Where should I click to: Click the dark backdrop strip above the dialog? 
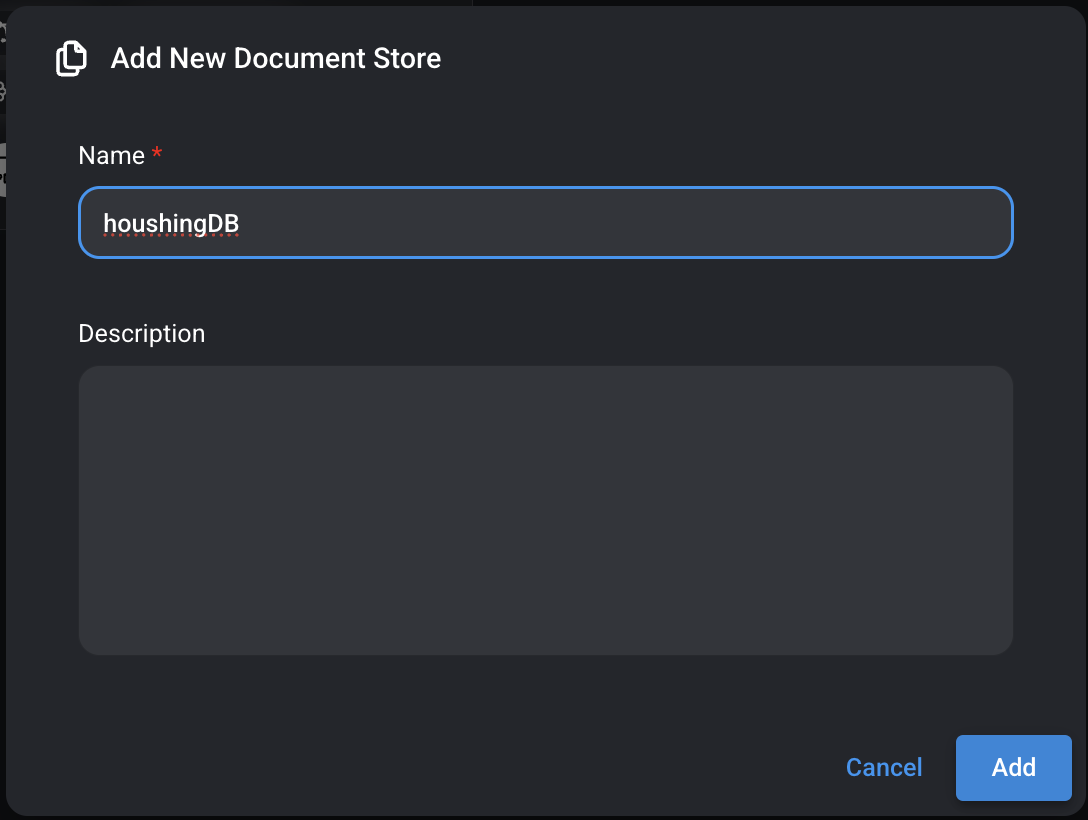tap(700, 3)
